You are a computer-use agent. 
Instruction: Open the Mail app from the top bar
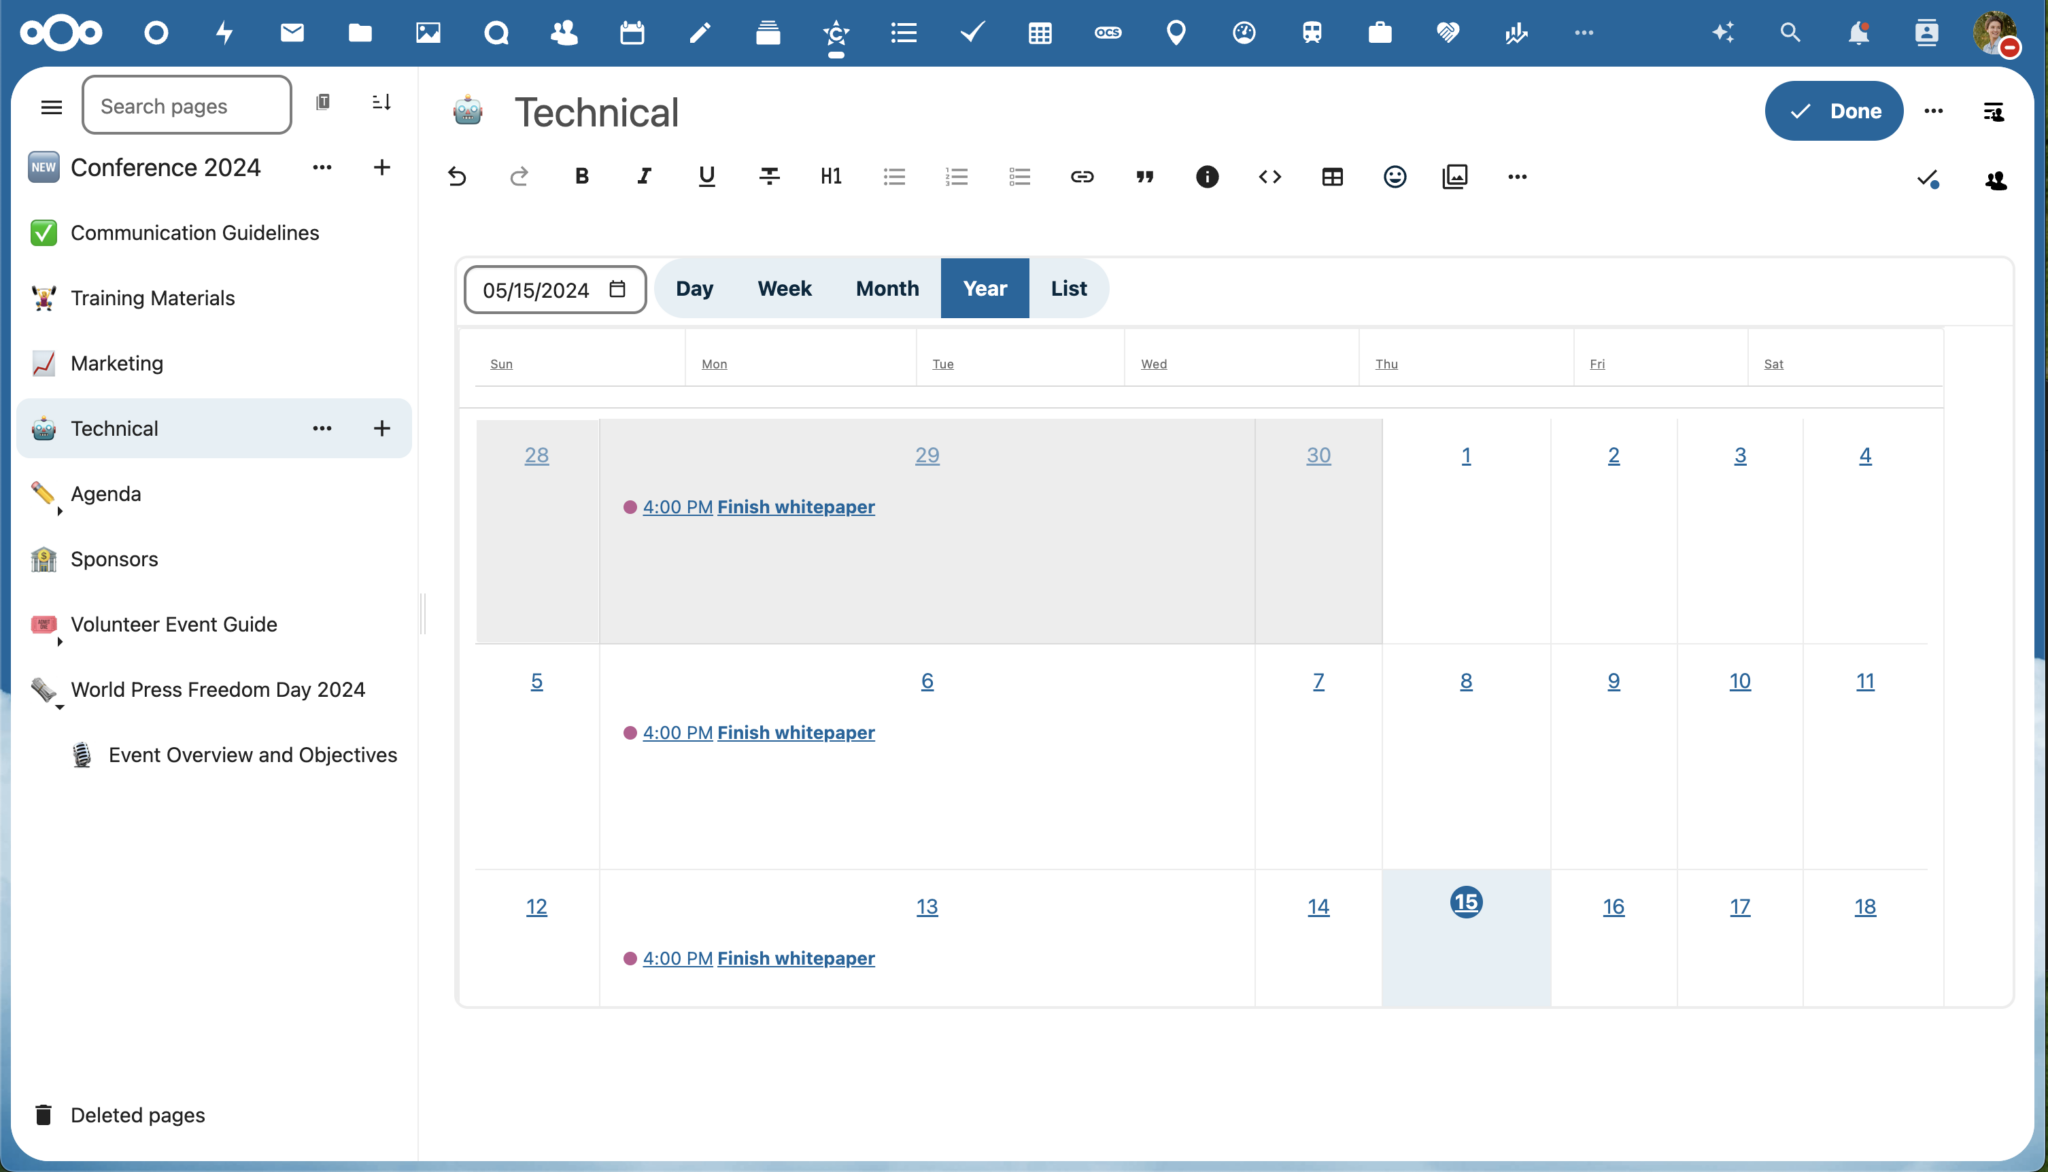pyautogui.click(x=291, y=32)
